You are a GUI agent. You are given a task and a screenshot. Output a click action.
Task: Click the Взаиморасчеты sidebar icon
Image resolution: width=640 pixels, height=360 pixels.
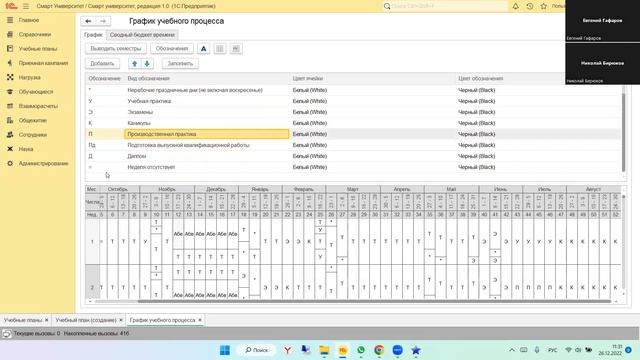coord(10,106)
